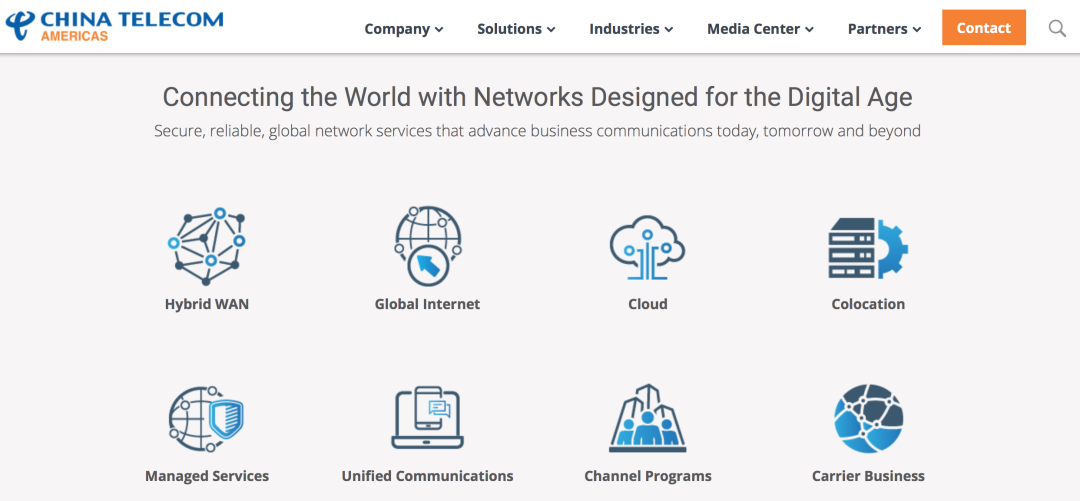1080x501 pixels.
Task: Expand the Partners menu
Action: pos(884,29)
